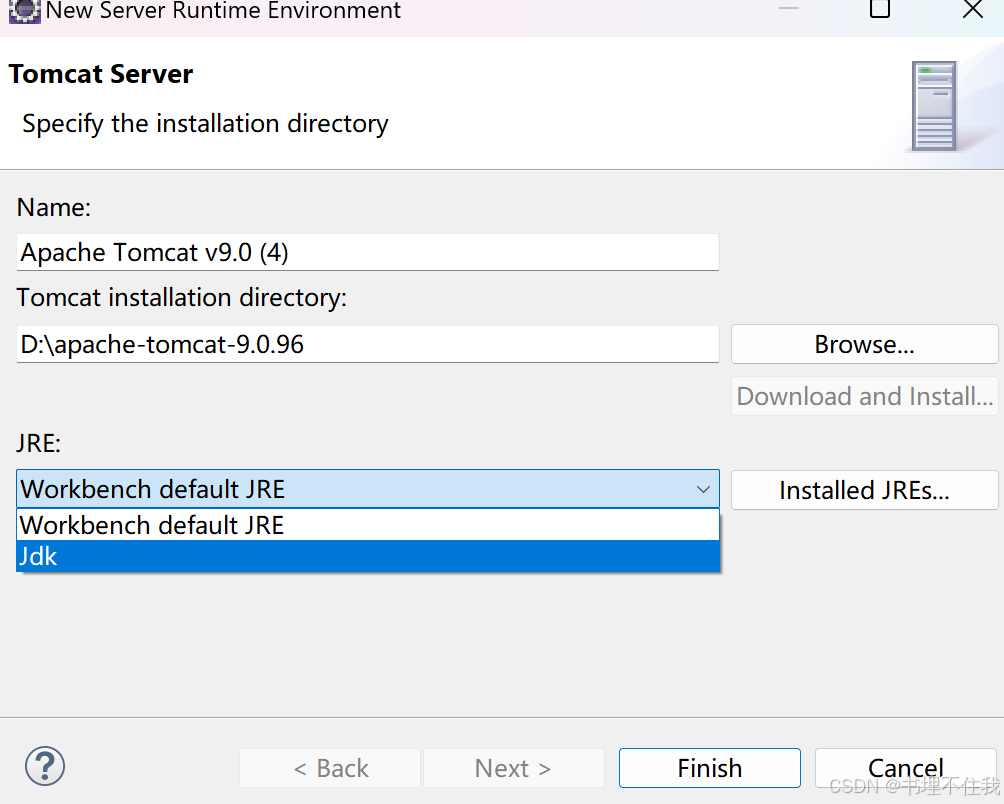This screenshot has width=1004, height=804.
Task: Select Jdk from the JRE list
Action: (x=368, y=556)
